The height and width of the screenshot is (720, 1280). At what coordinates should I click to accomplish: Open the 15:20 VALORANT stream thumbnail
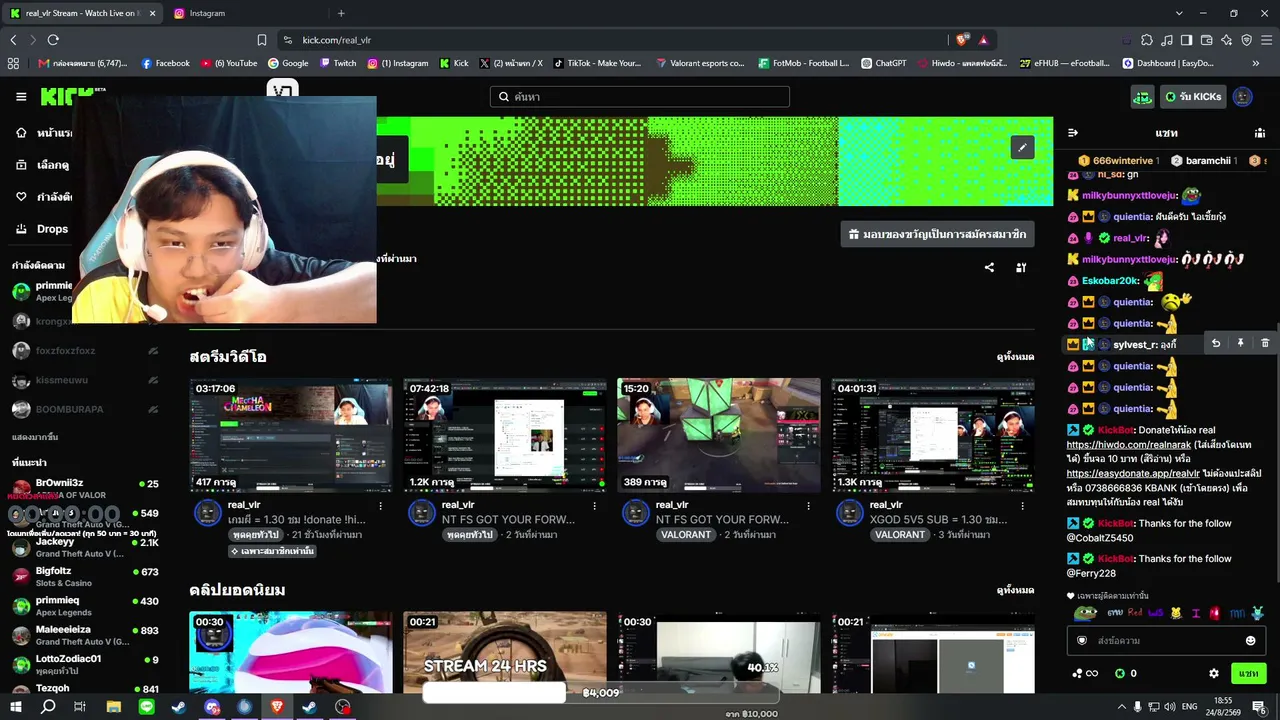click(x=719, y=435)
